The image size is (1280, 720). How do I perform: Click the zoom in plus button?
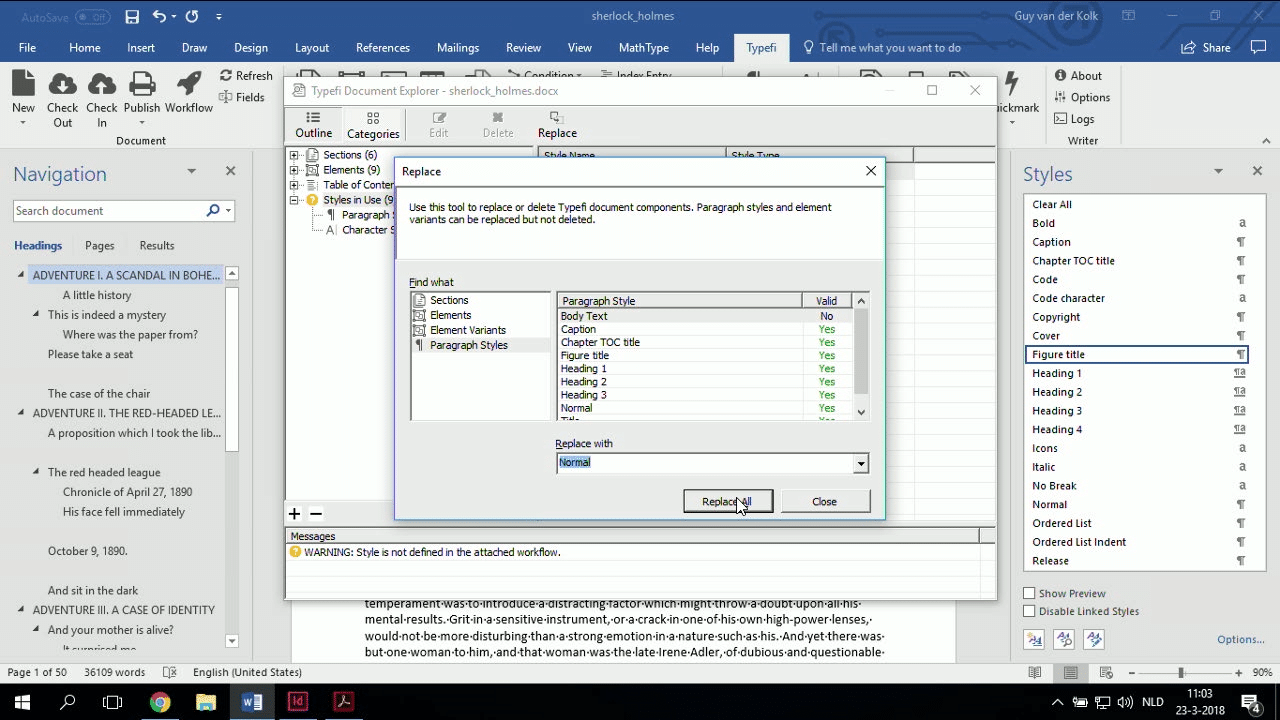[x=1239, y=673]
